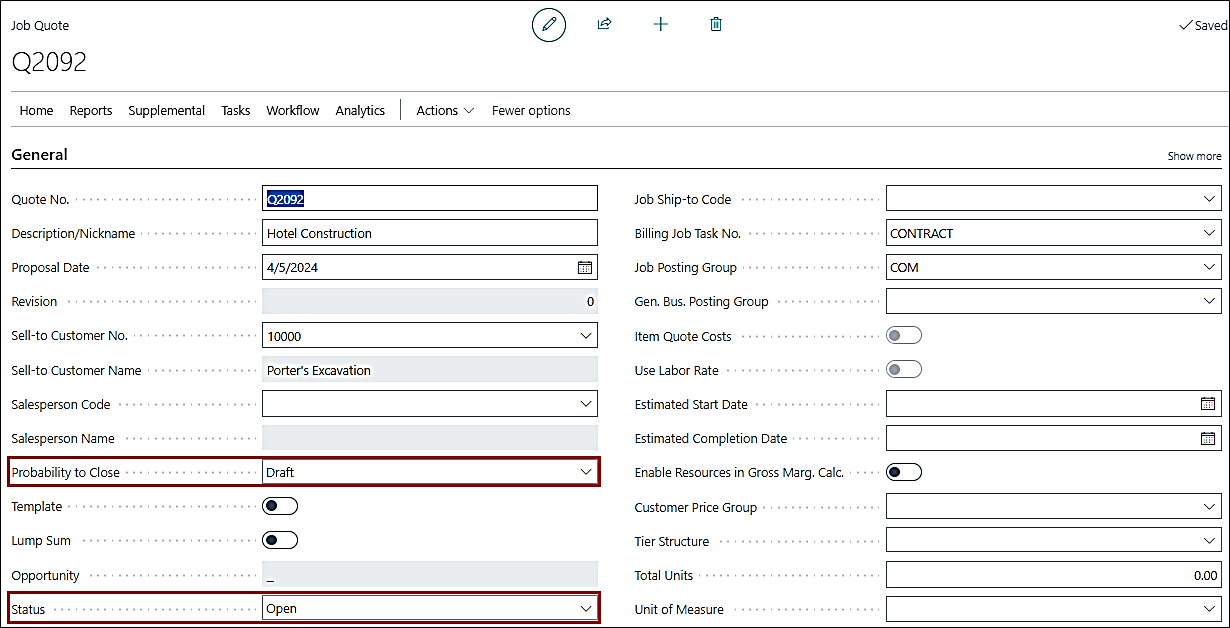Screen dimensions: 1230x628
Task: Click the plus icon to add new
Action: coord(660,24)
